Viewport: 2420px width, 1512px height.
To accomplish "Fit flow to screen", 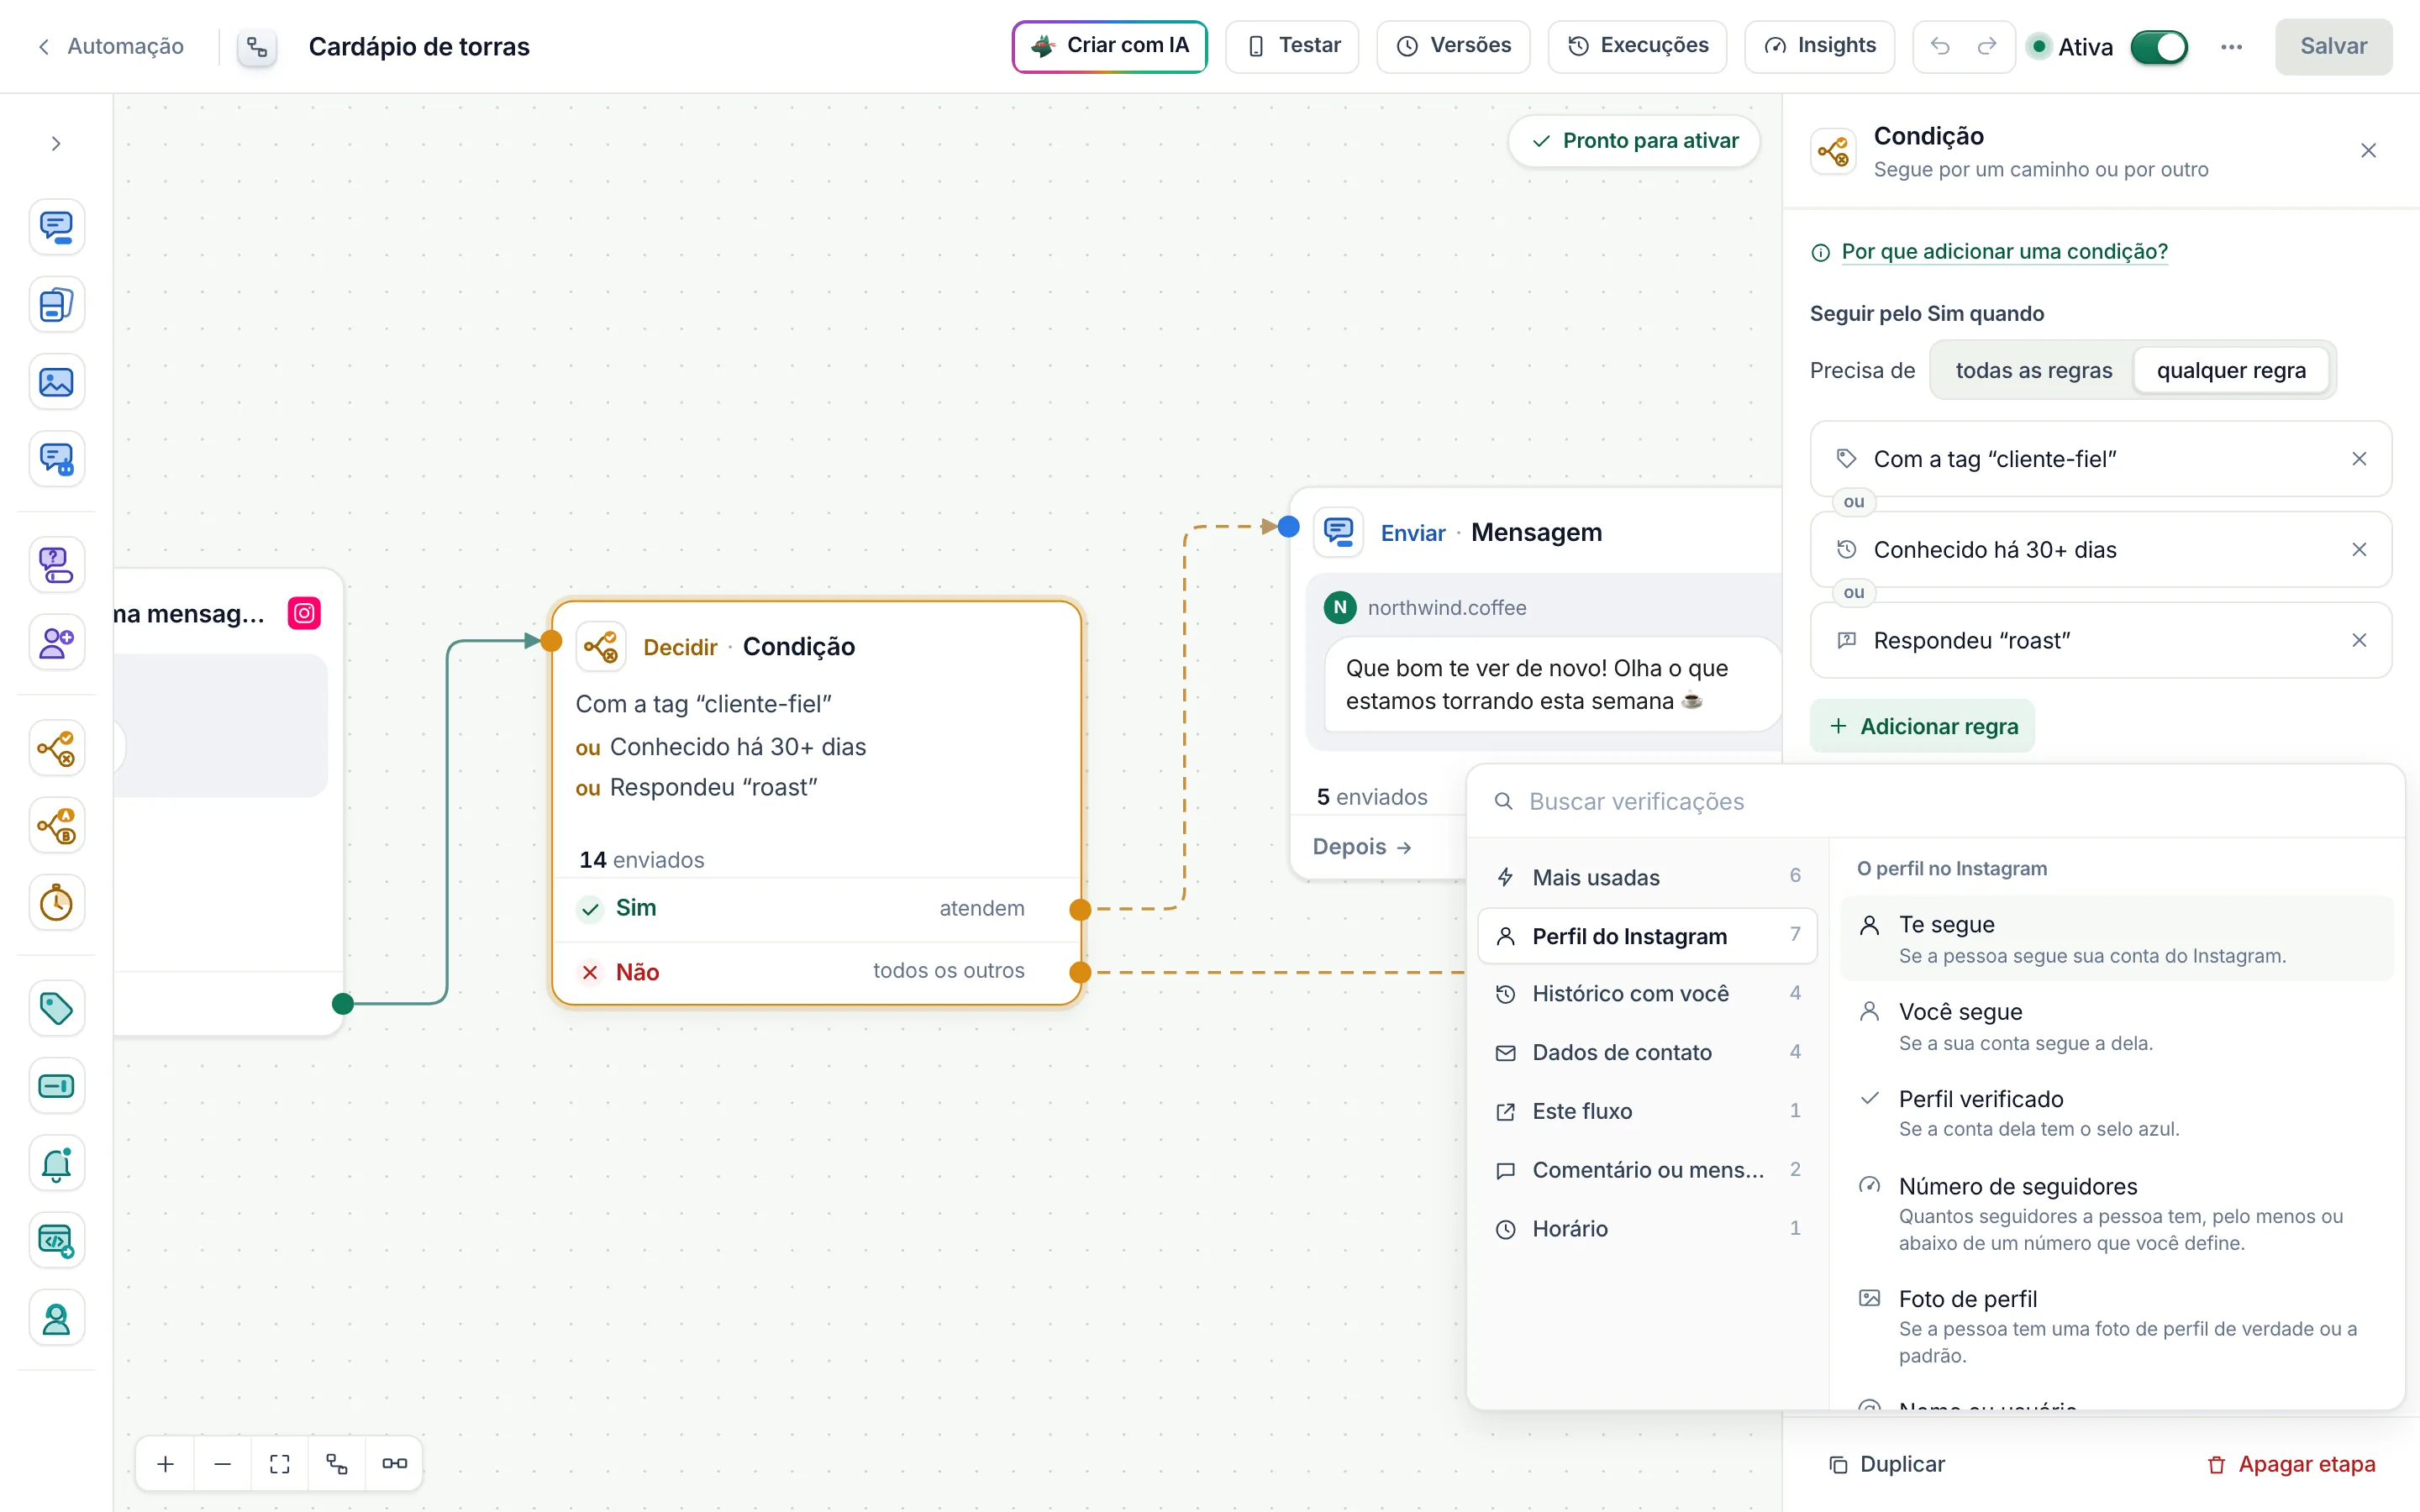I will (x=280, y=1464).
